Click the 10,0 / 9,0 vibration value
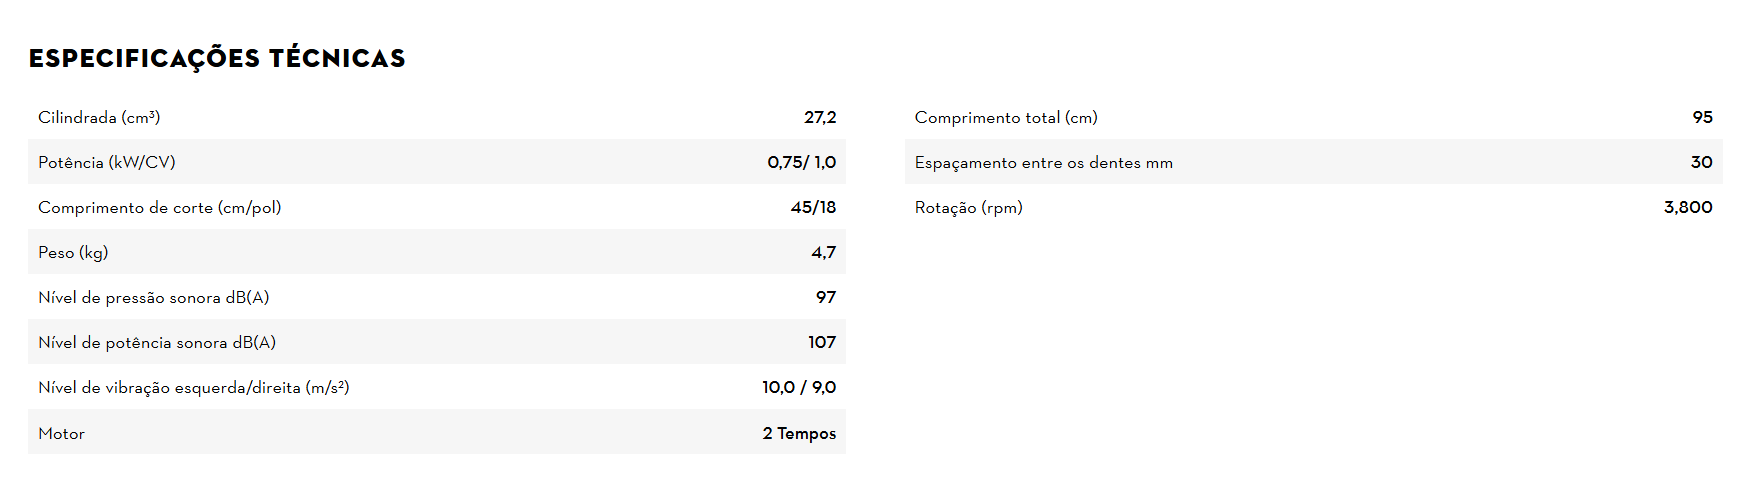Screen dimensions: 1756x490 (x=798, y=387)
